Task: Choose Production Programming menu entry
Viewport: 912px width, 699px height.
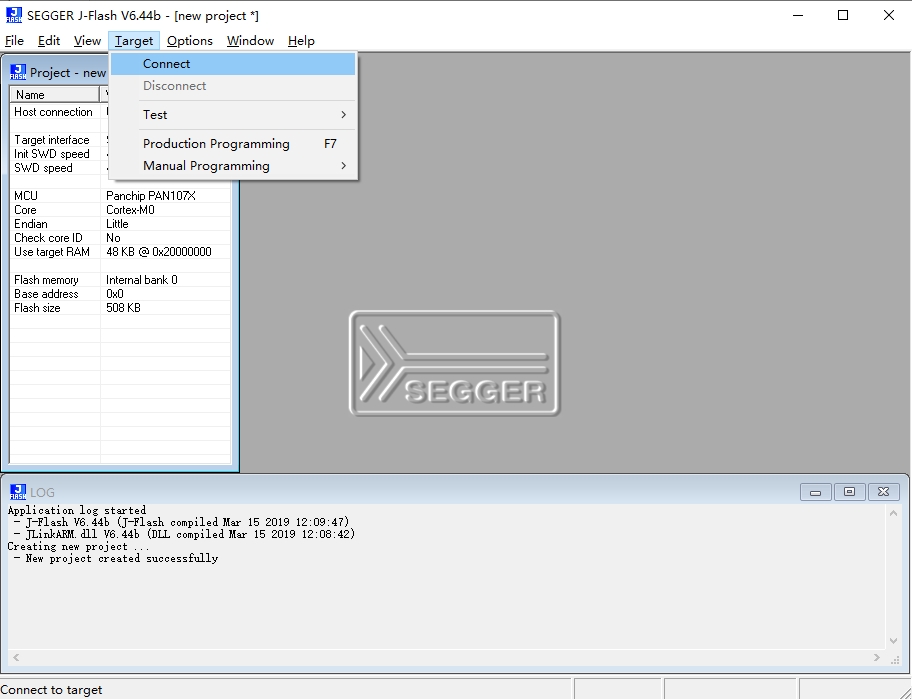Action: (x=233, y=144)
